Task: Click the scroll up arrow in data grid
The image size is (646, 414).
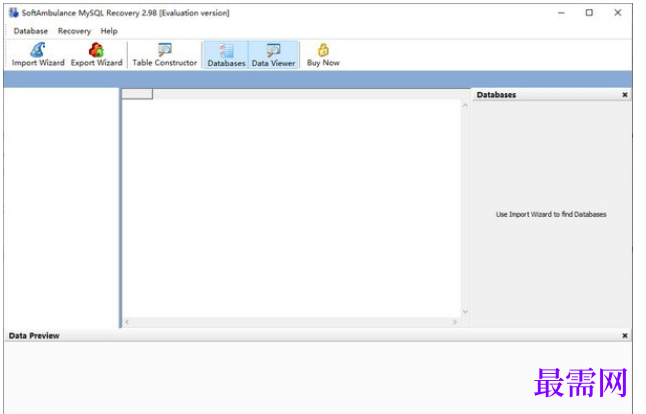Action: pos(465,105)
